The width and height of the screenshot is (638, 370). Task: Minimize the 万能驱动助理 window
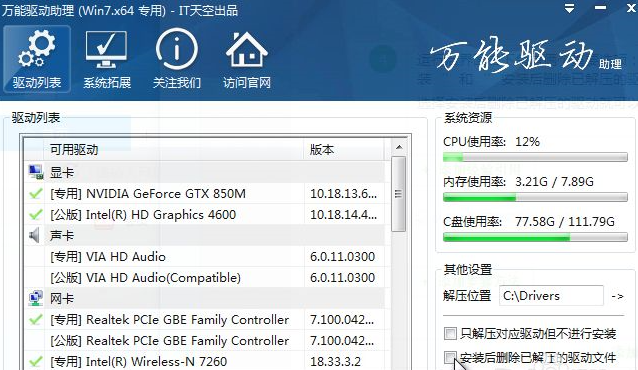click(x=600, y=8)
